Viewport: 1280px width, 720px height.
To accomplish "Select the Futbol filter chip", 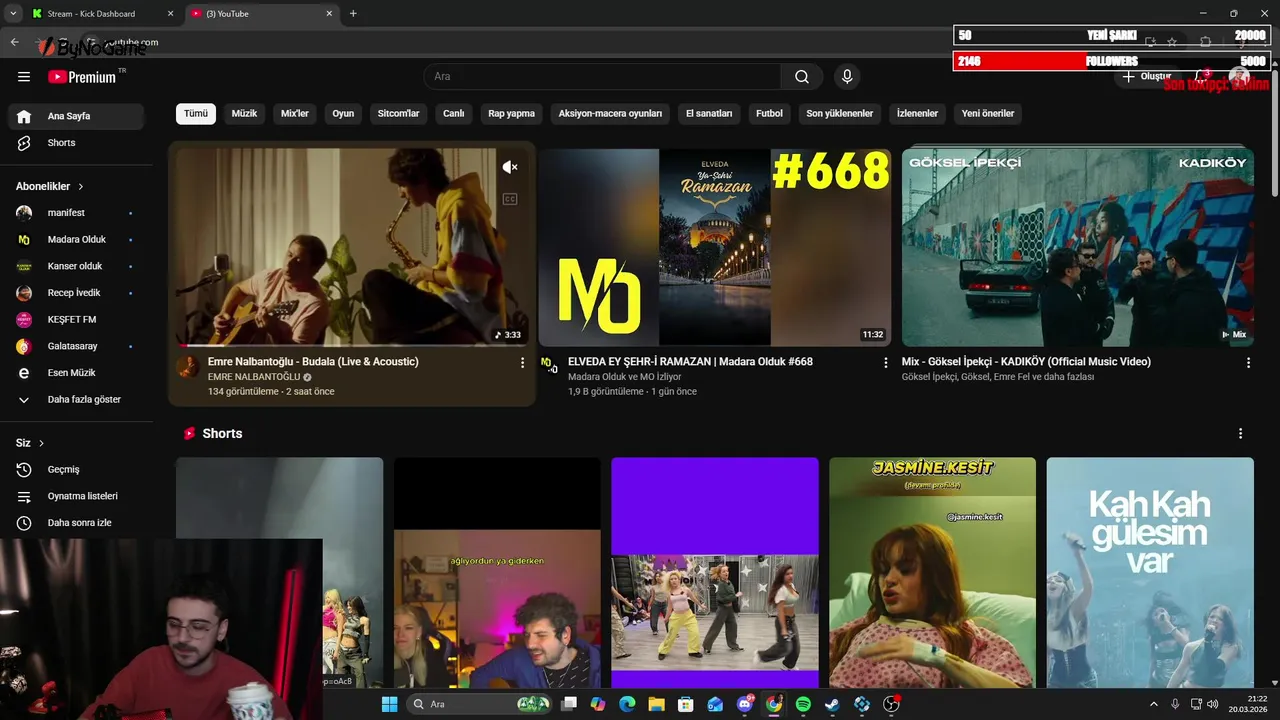I will point(769,114).
